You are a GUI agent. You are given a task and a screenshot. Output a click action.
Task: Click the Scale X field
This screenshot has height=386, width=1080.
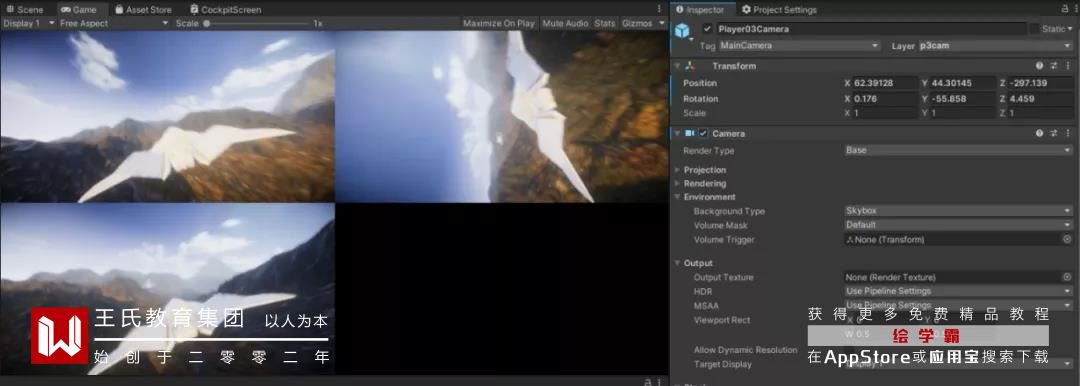886,113
